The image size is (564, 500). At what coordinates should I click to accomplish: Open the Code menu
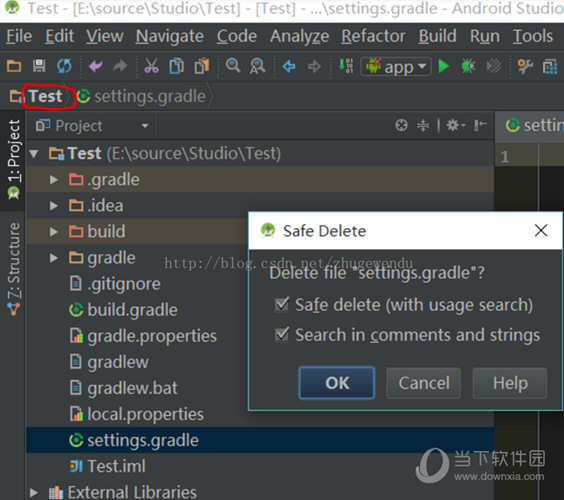pyautogui.click(x=236, y=36)
